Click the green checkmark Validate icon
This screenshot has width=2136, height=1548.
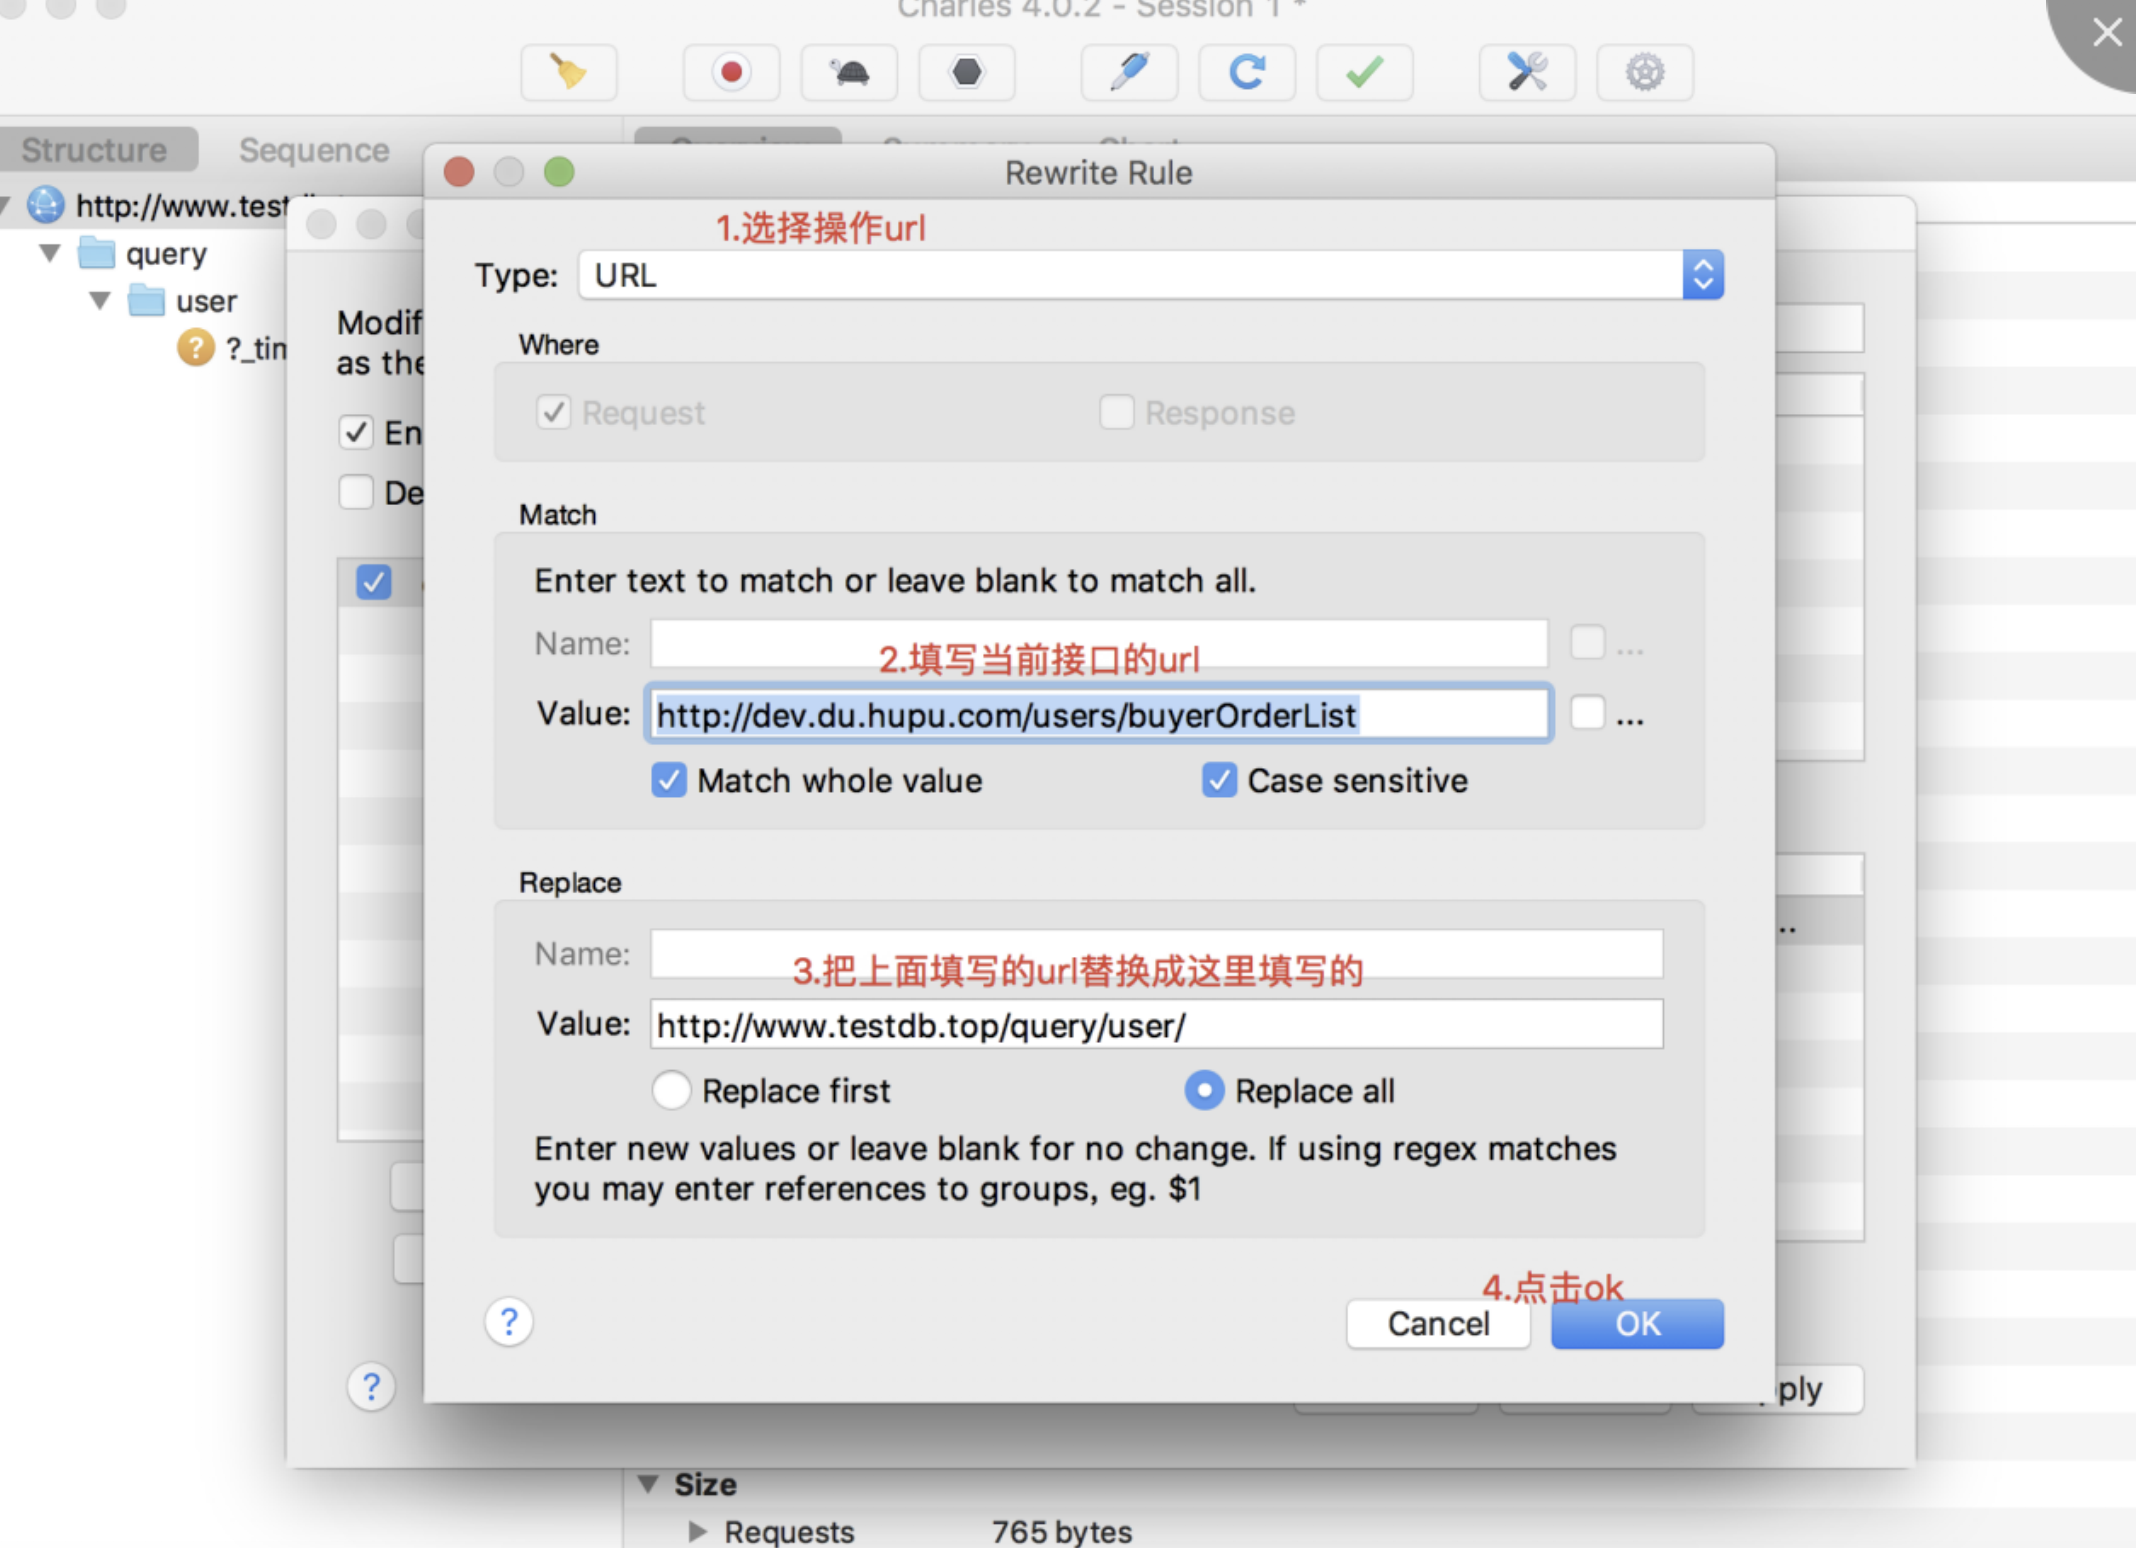(1364, 72)
